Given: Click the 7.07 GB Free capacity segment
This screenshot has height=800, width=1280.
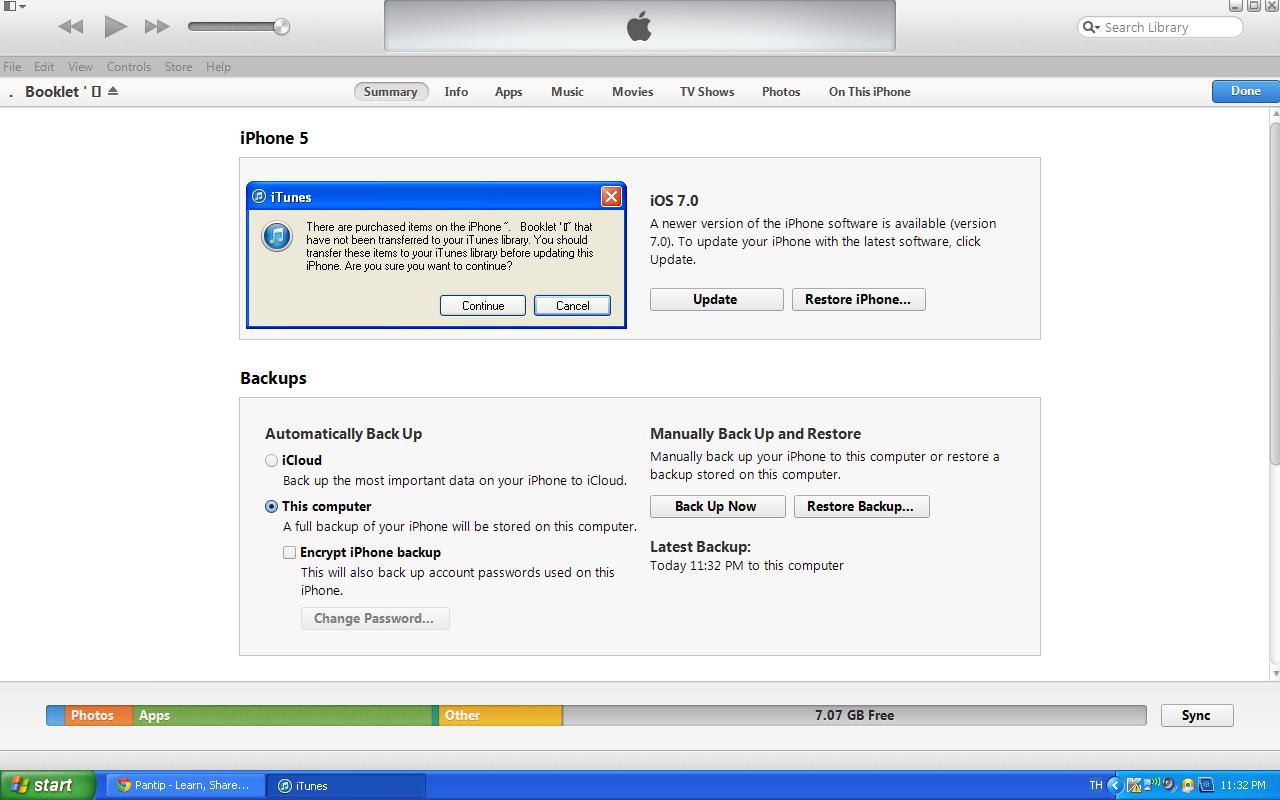Looking at the screenshot, I should [x=854, y=715].
